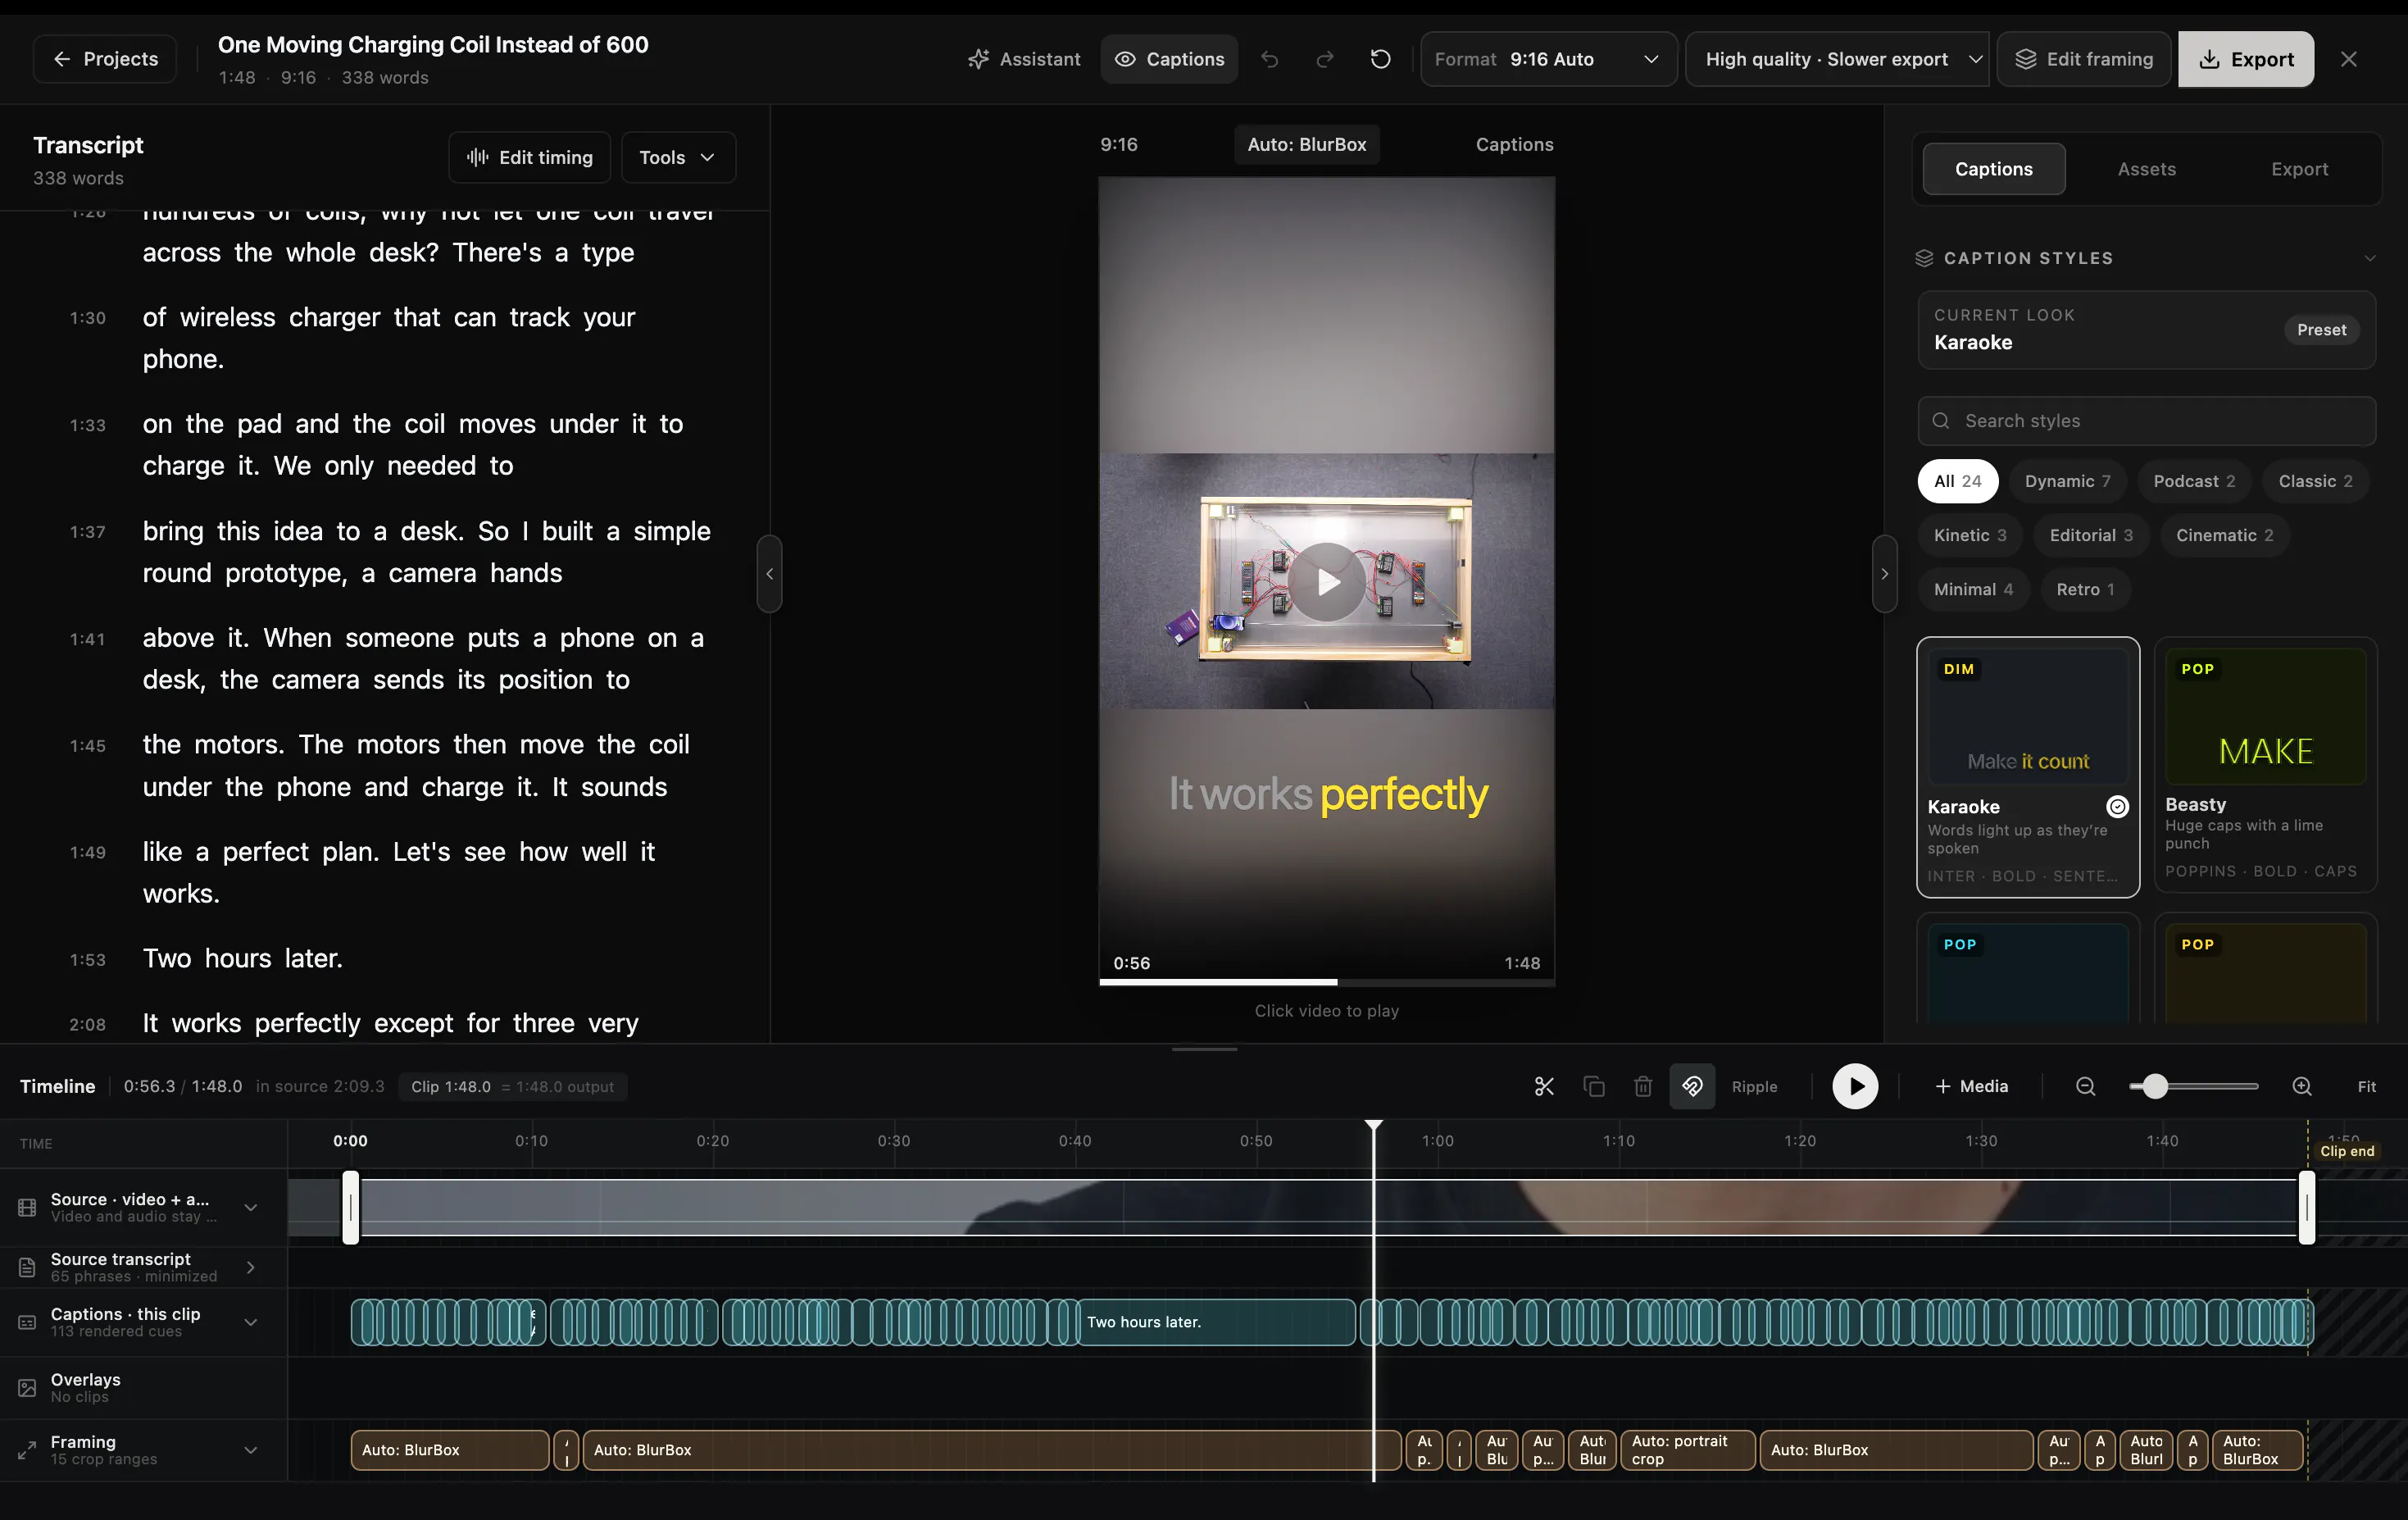Screen dimensions: 2408x1520
Task: Click the Export button in header
Action: (2245, 59)
